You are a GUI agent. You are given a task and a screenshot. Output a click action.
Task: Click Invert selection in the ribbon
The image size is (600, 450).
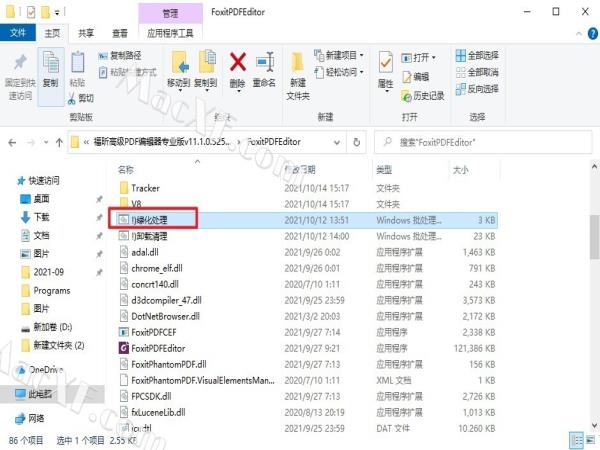(477, 89)
